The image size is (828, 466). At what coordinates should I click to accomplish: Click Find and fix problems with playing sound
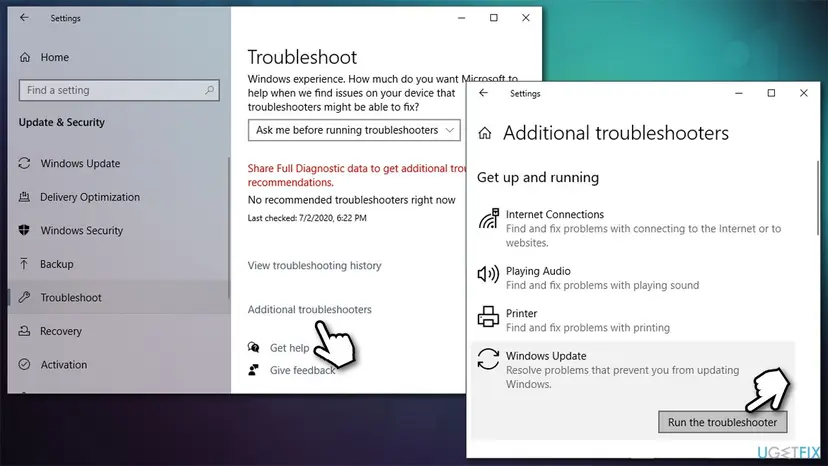[603, 285]
